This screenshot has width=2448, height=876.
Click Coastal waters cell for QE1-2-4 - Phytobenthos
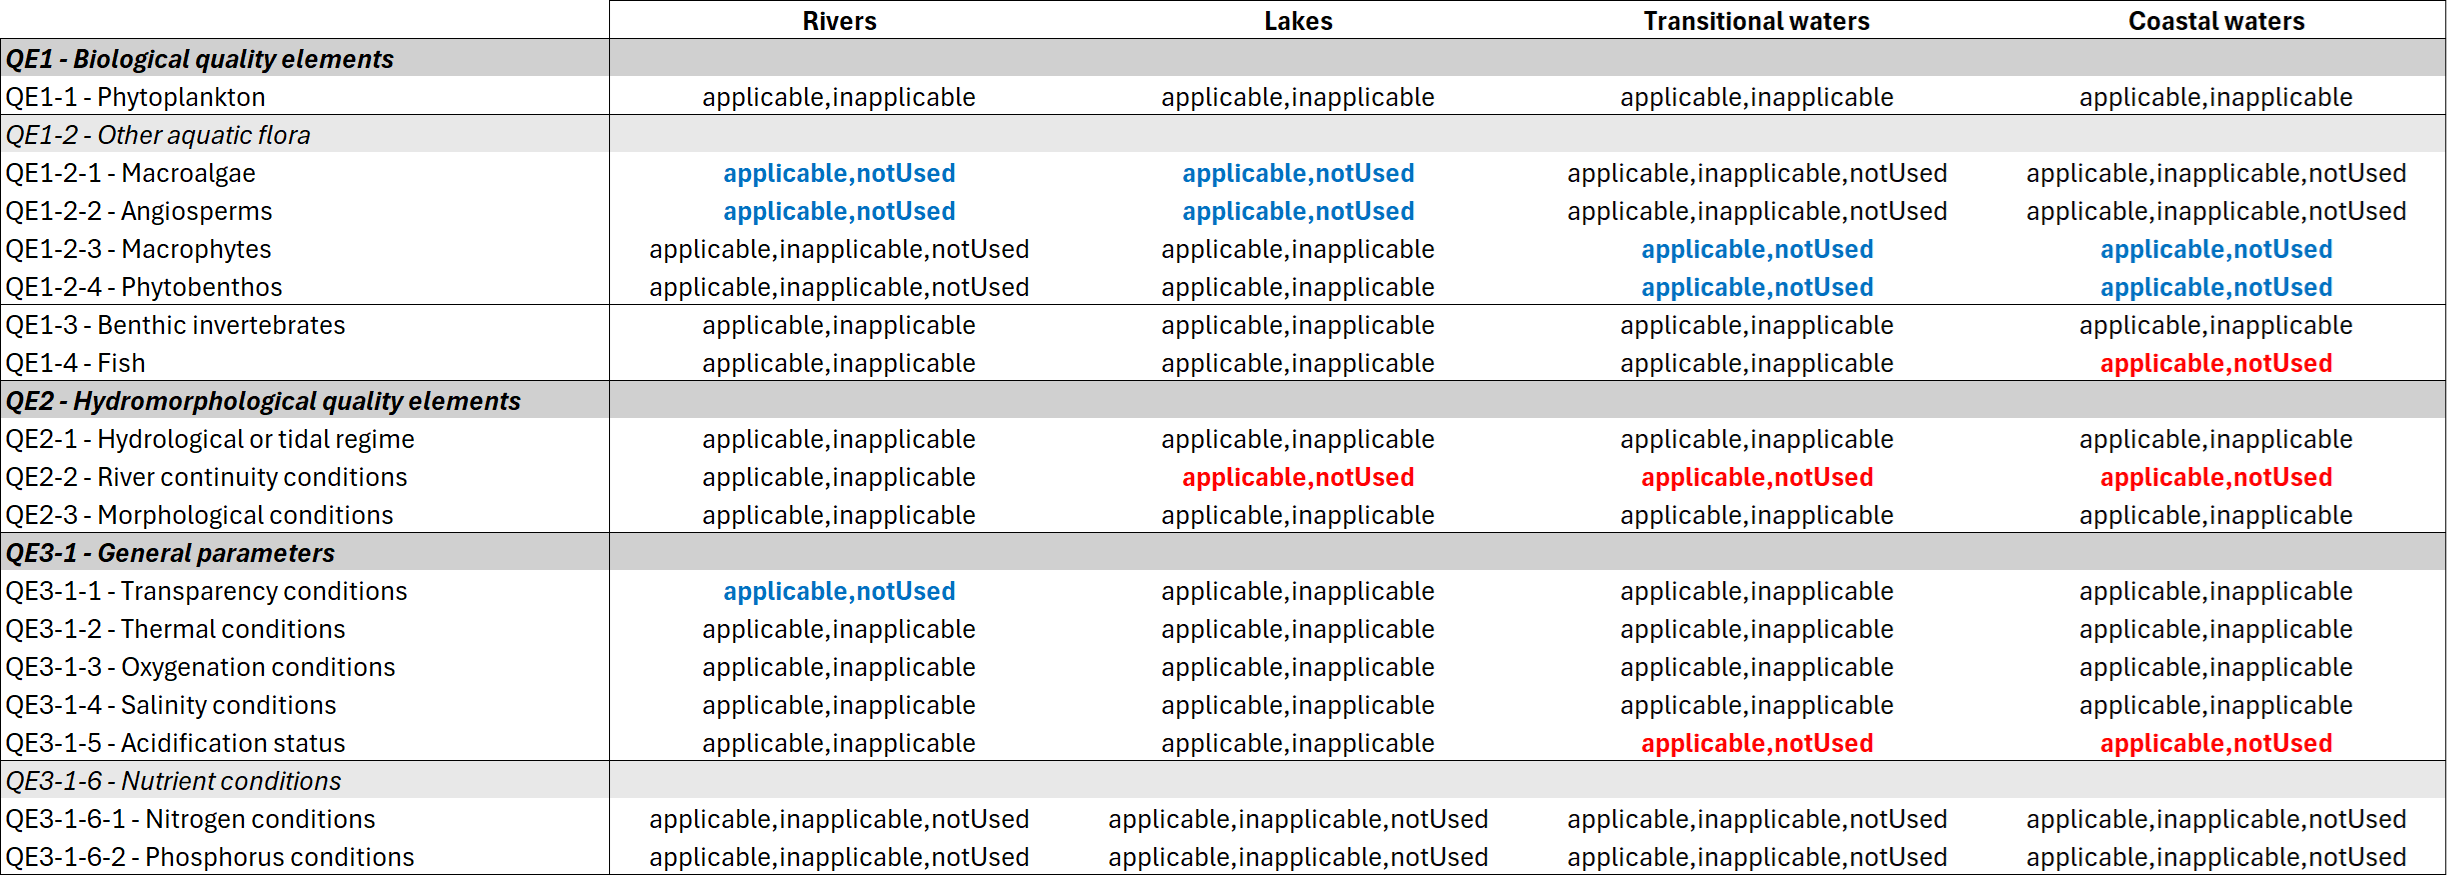[2216, 287]
